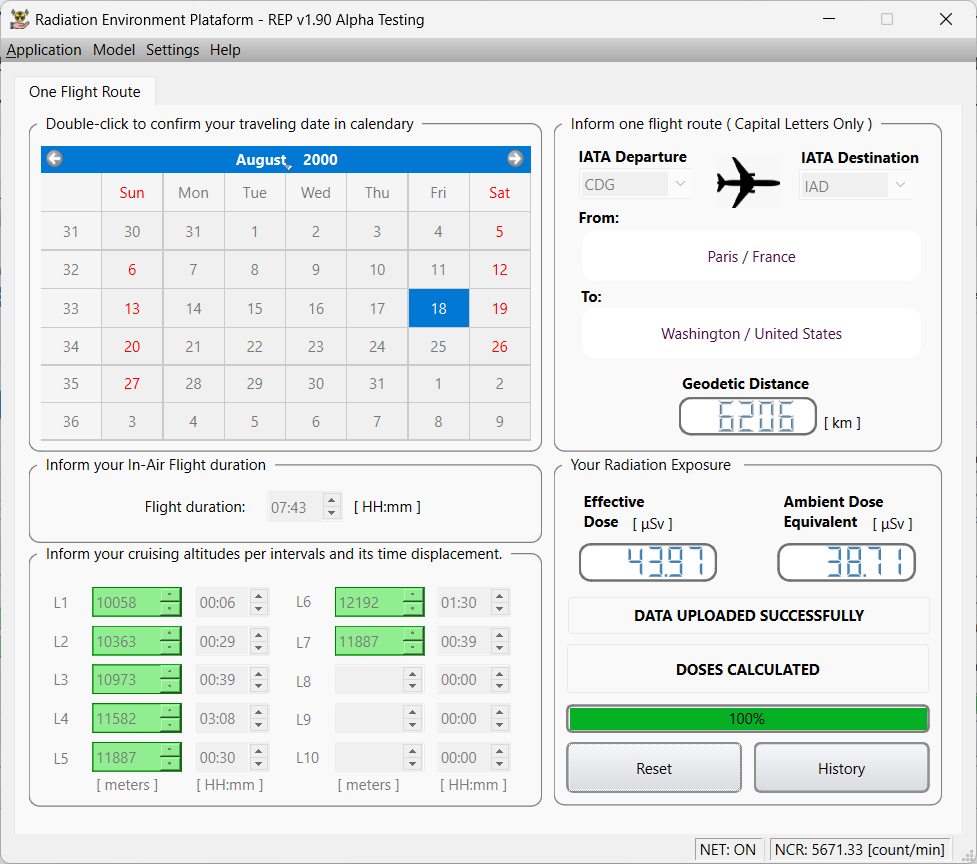Open the Settings menu

point(172,50)
